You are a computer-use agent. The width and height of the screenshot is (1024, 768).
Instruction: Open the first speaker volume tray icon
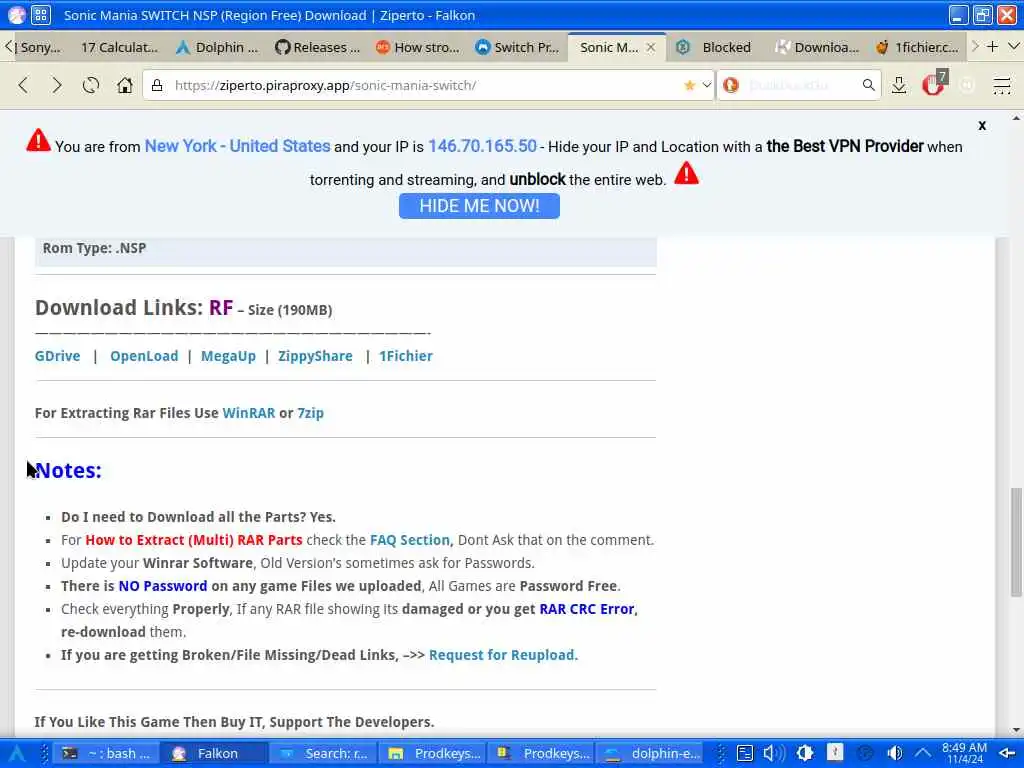774,754
